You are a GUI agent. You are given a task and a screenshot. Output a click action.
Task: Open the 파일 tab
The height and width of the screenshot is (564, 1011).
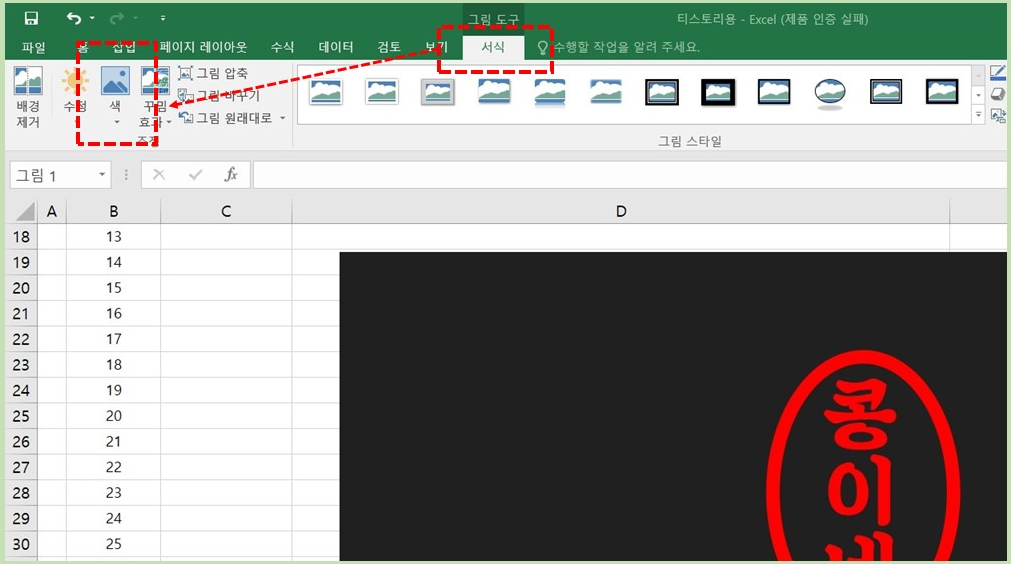point(34,47)
